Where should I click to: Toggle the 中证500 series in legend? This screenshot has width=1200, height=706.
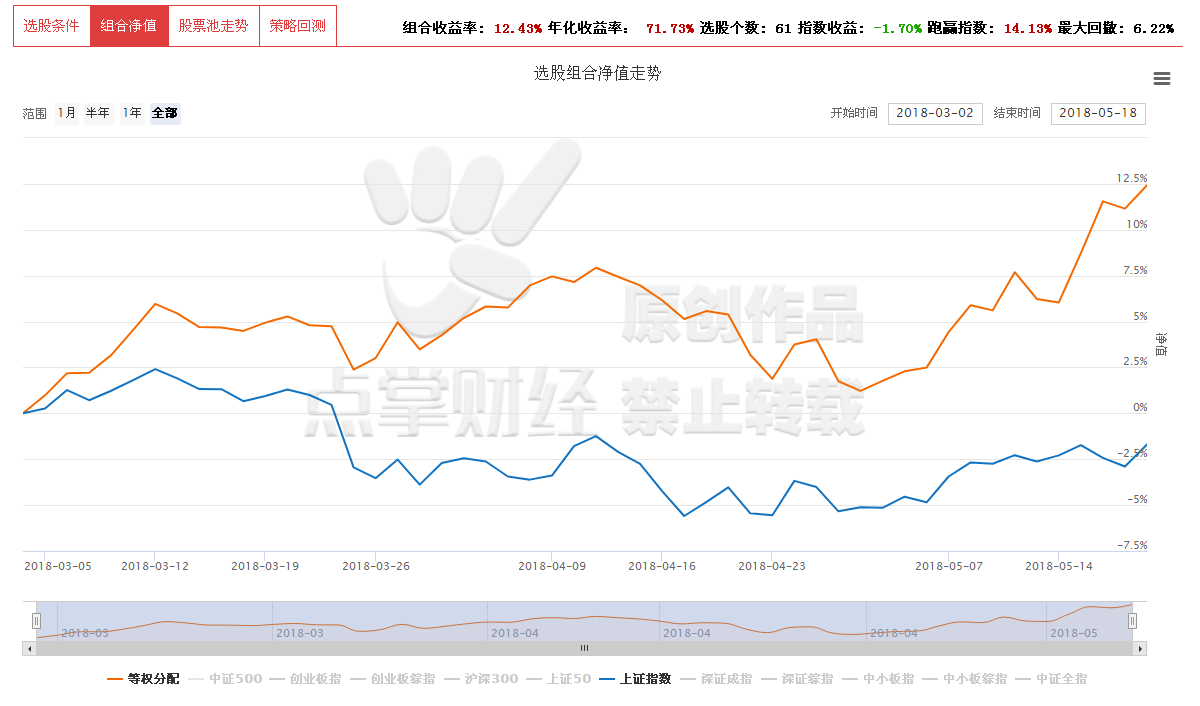point(224,679)
